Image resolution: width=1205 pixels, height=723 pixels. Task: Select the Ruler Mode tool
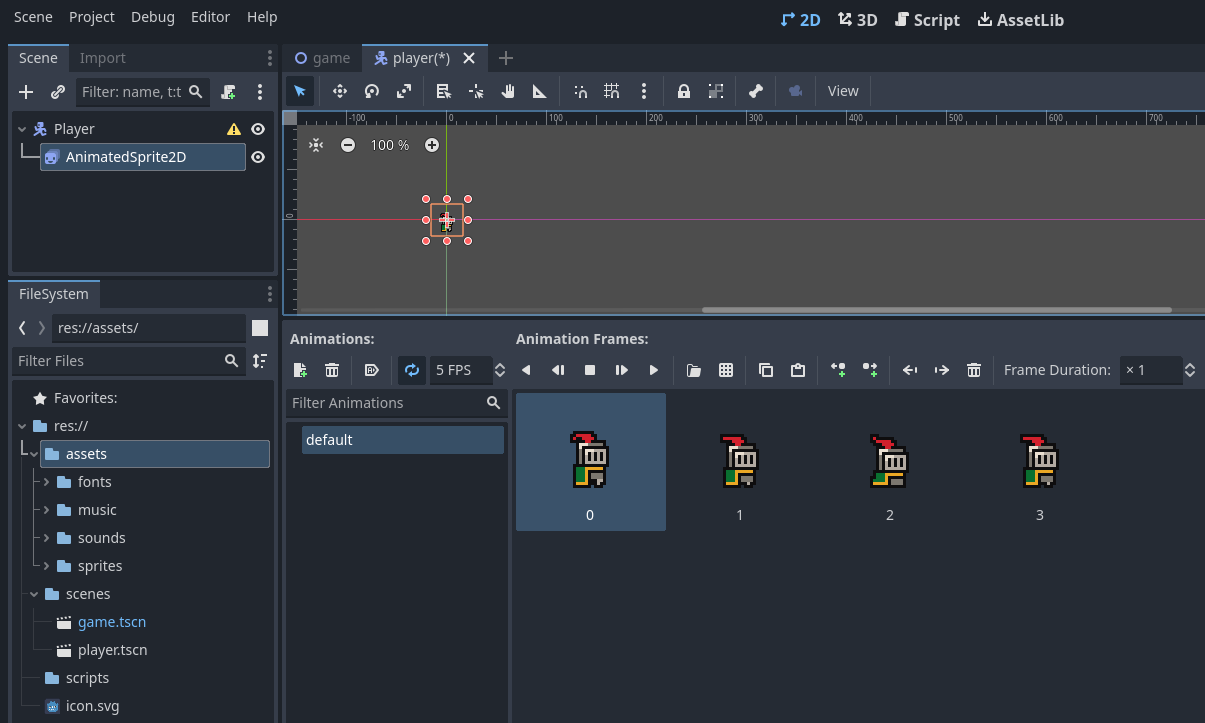pyautogui.click(x=540, y=91)
